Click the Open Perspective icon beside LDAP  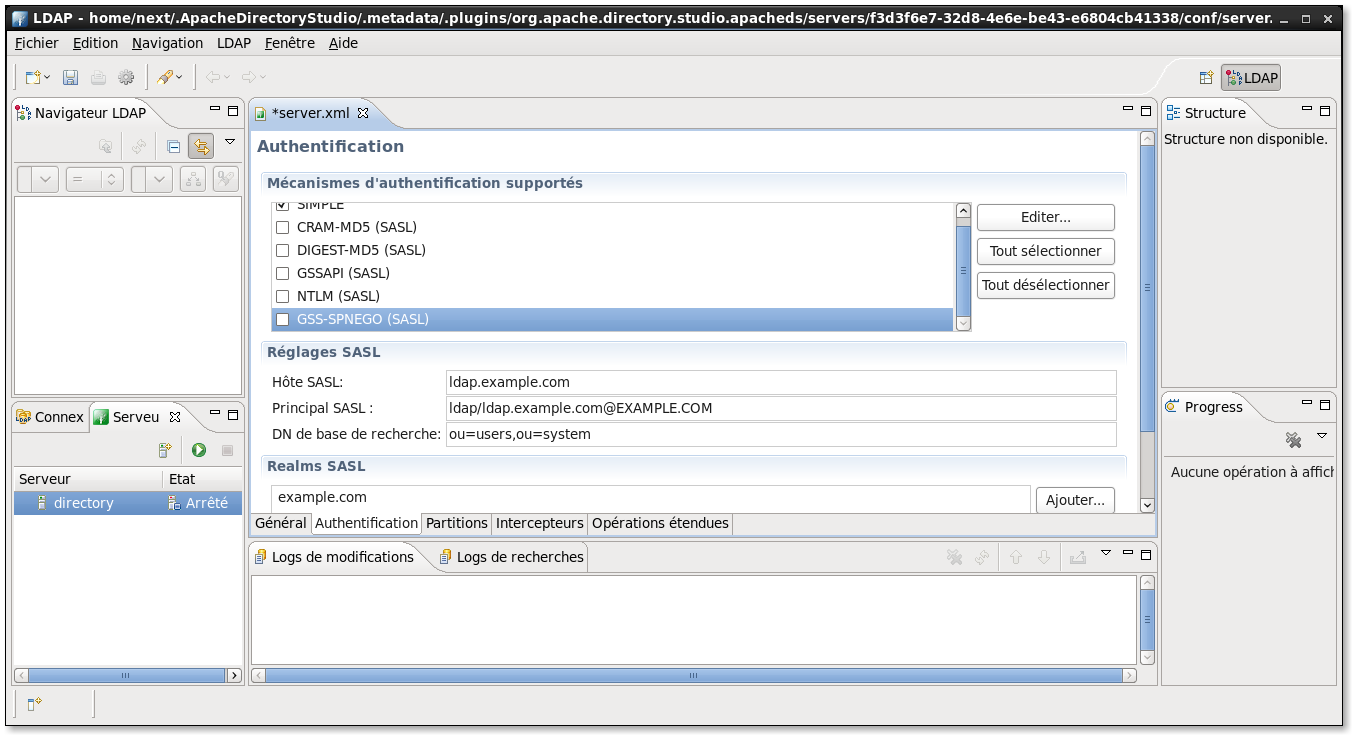1206,78
